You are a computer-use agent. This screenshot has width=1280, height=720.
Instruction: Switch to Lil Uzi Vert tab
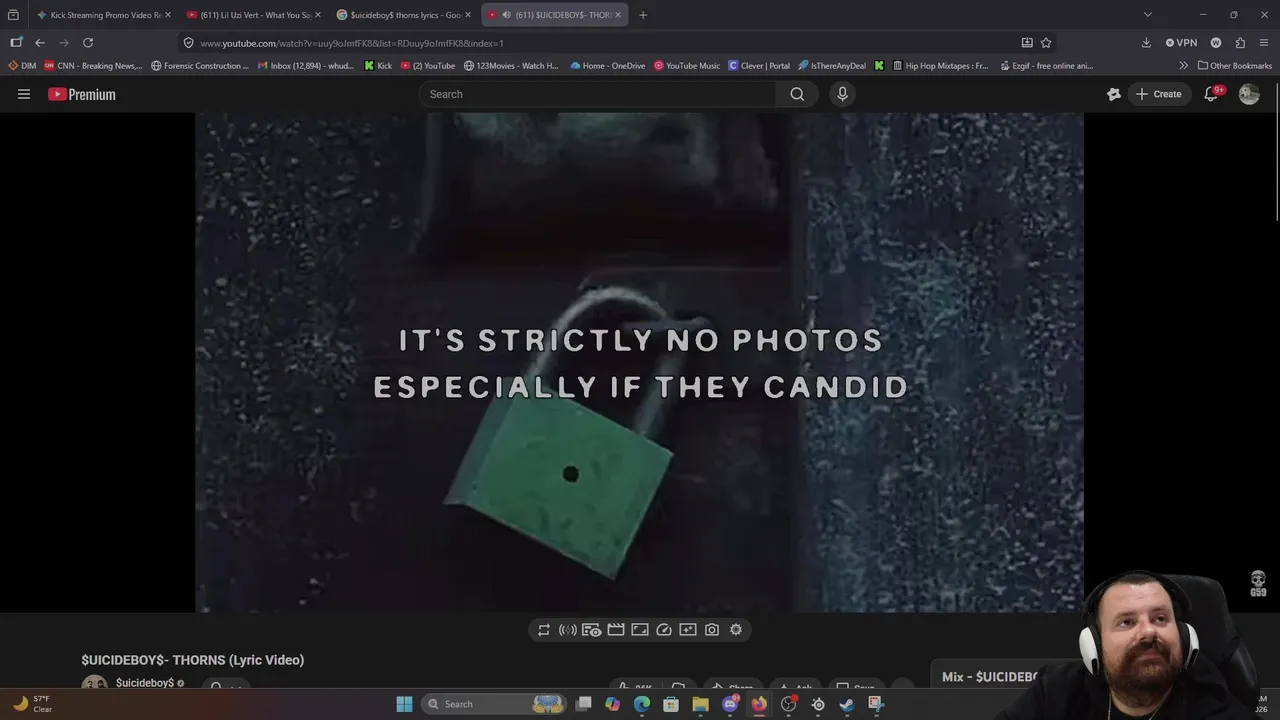coord(253,15)
